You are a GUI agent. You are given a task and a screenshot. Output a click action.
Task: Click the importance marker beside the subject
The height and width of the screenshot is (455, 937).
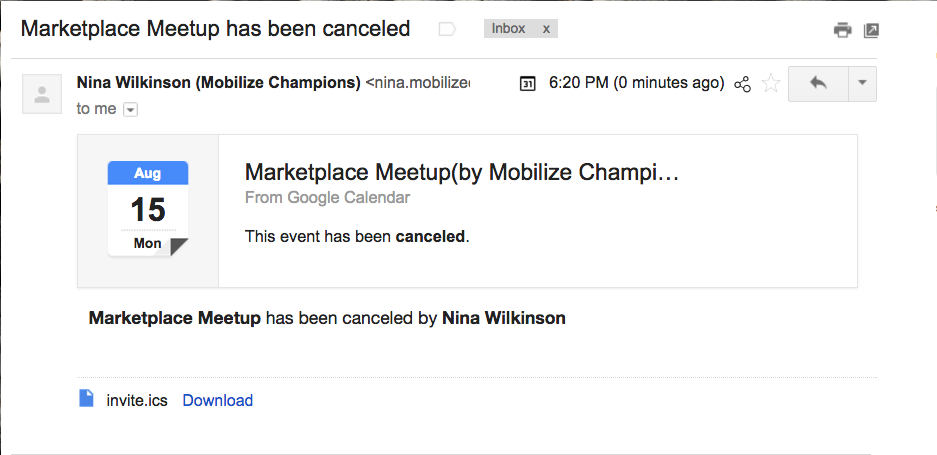(447, 29)
